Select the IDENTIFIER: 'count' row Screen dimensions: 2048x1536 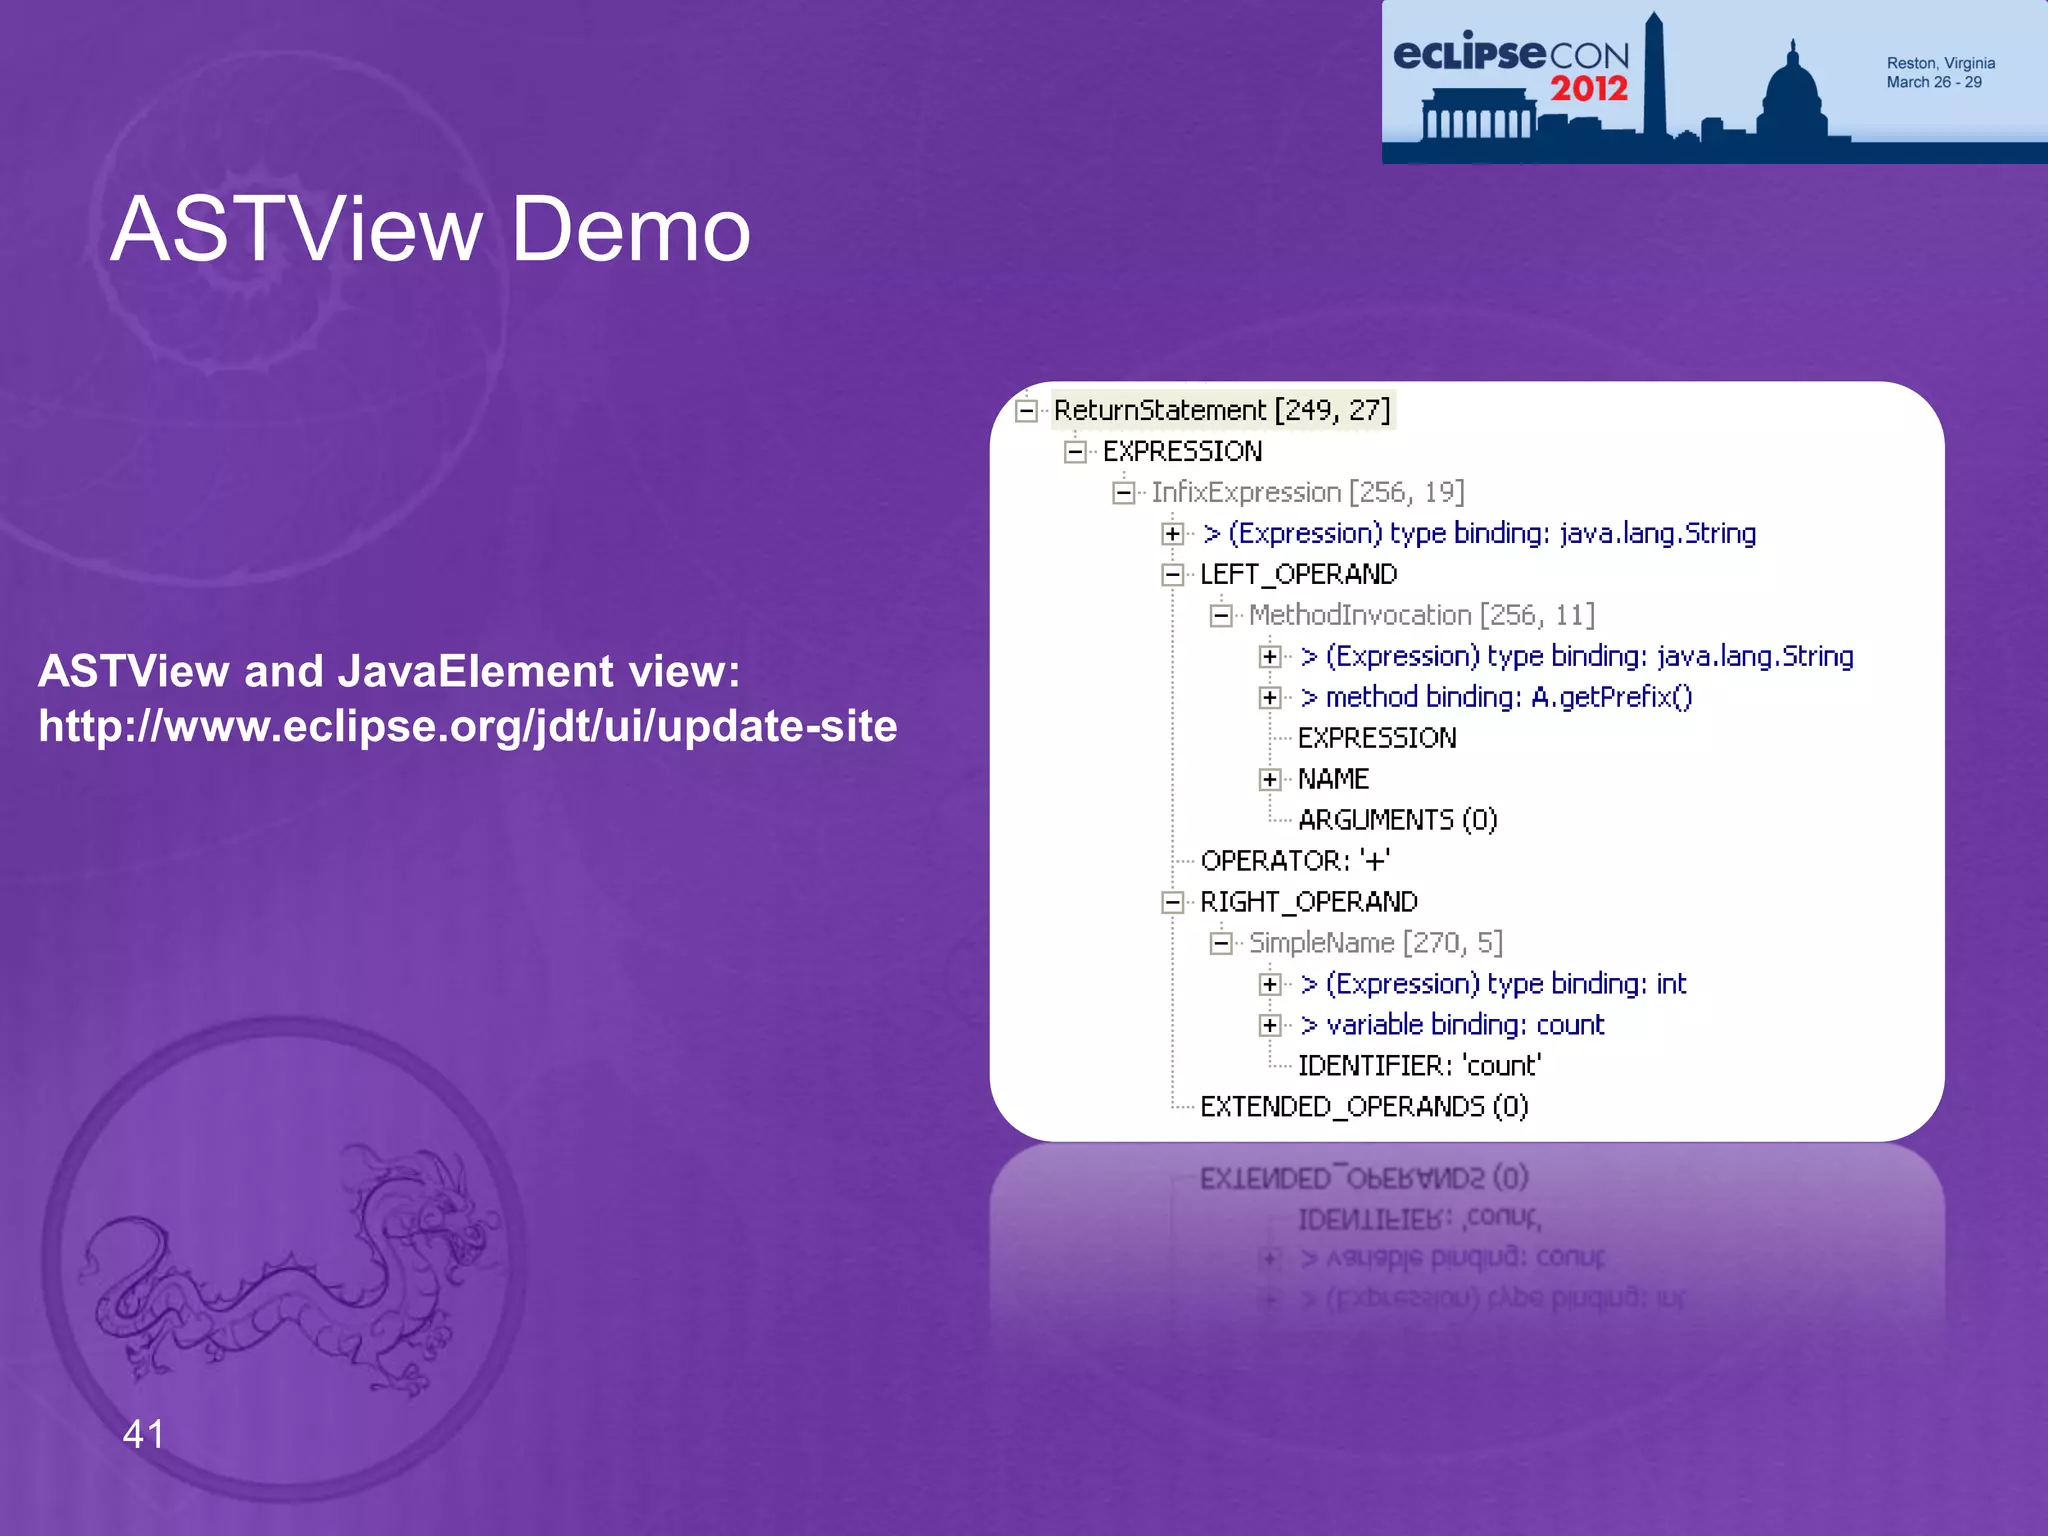point(1419,1066)
